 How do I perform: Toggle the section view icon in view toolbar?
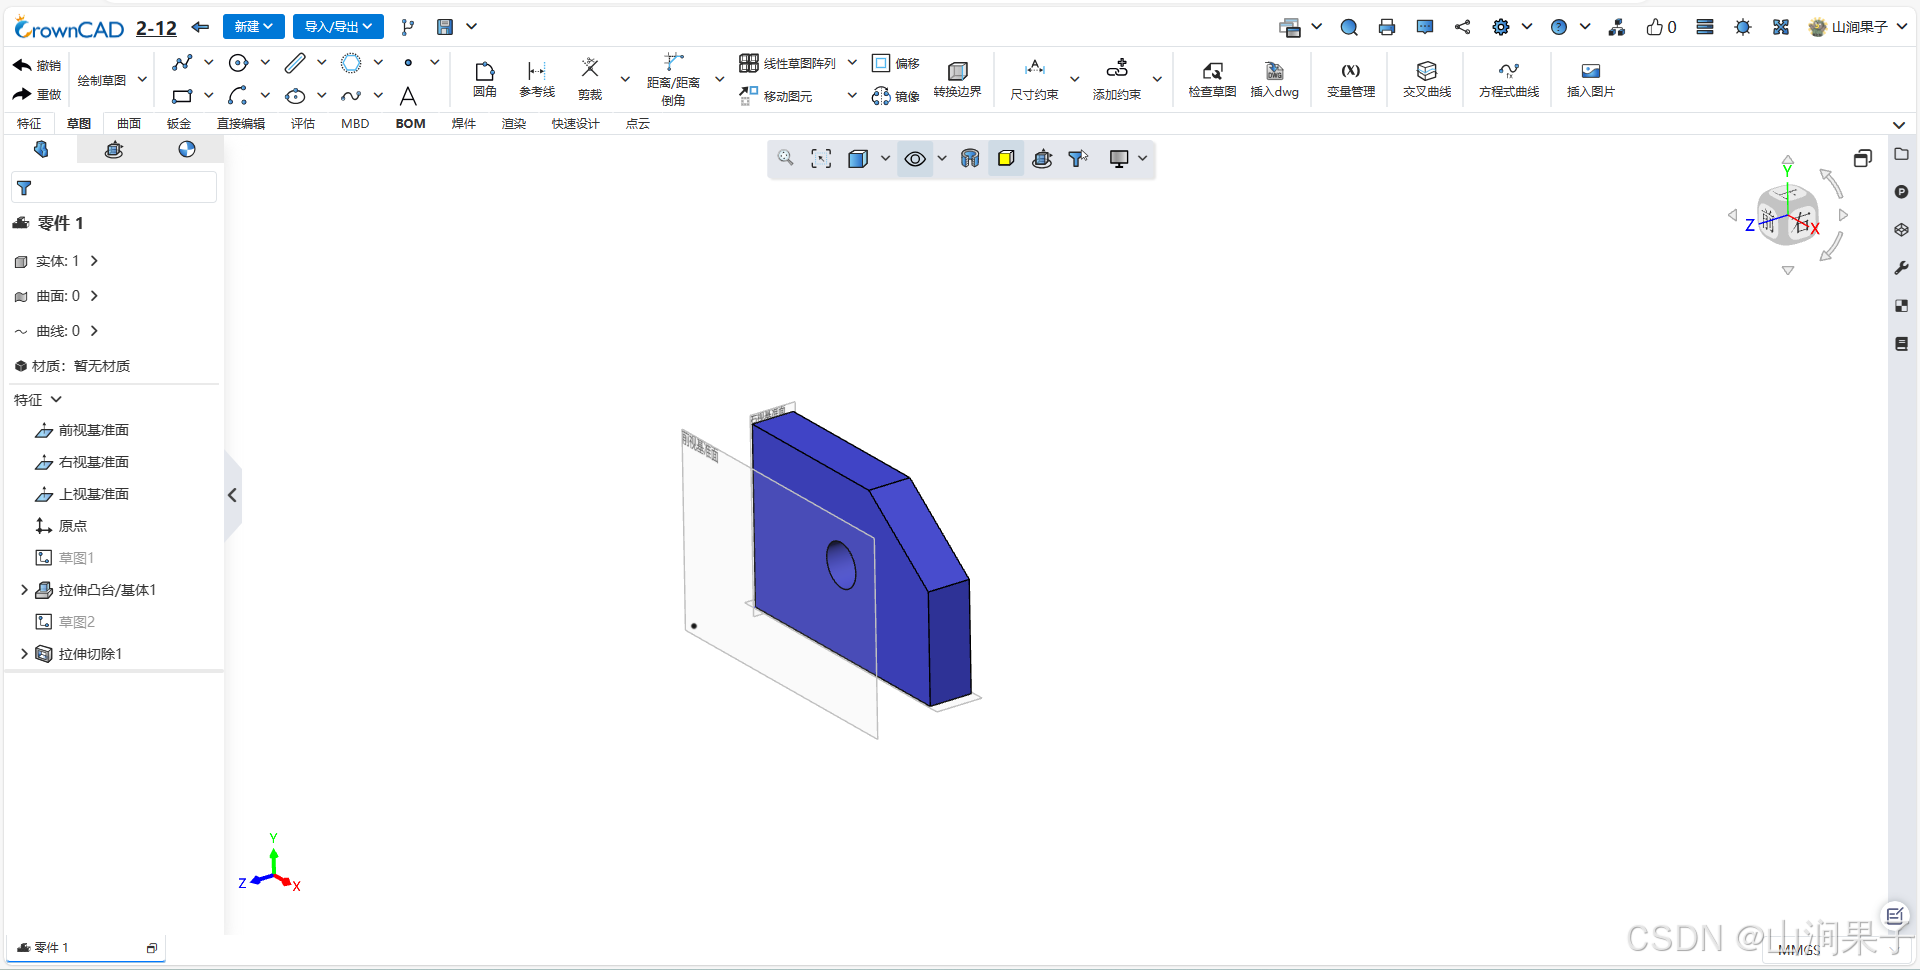[x=970, y=158]
